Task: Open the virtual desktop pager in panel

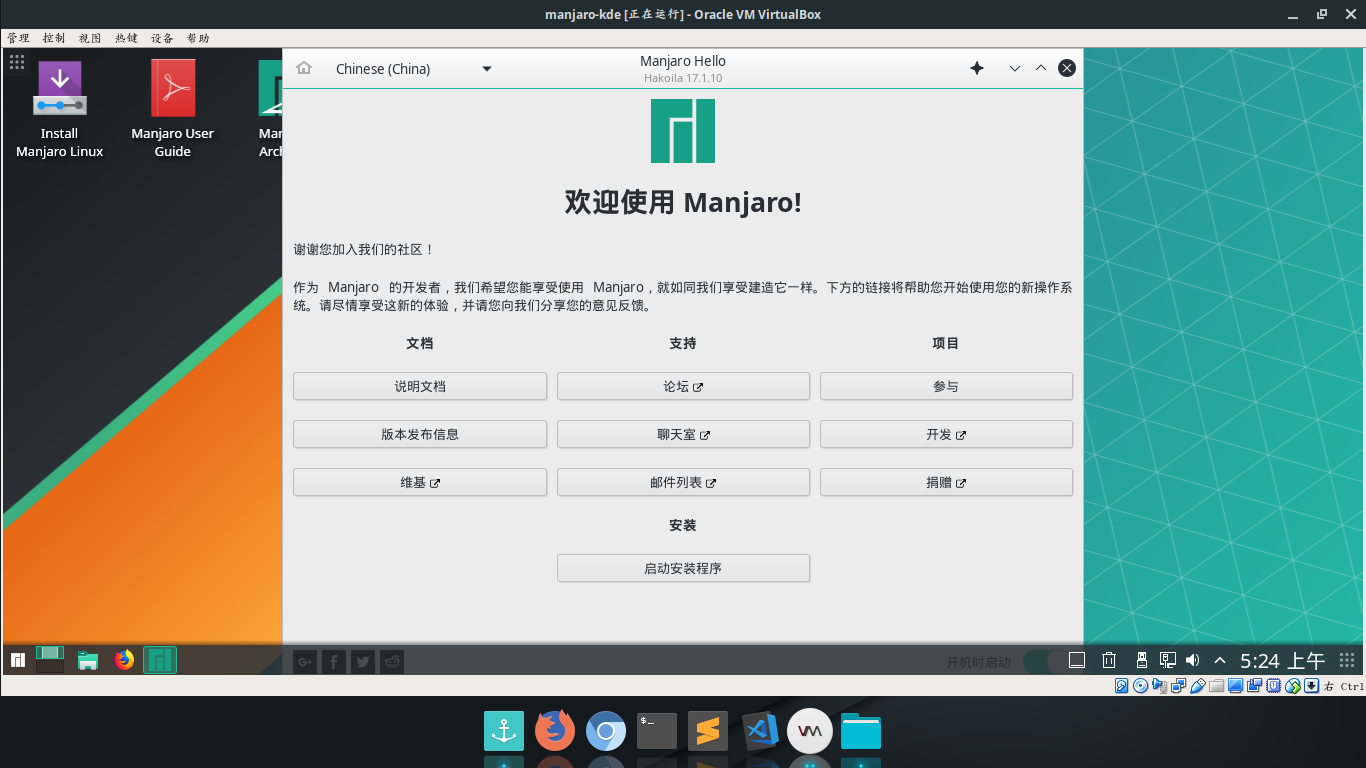Action: point(50,660)
